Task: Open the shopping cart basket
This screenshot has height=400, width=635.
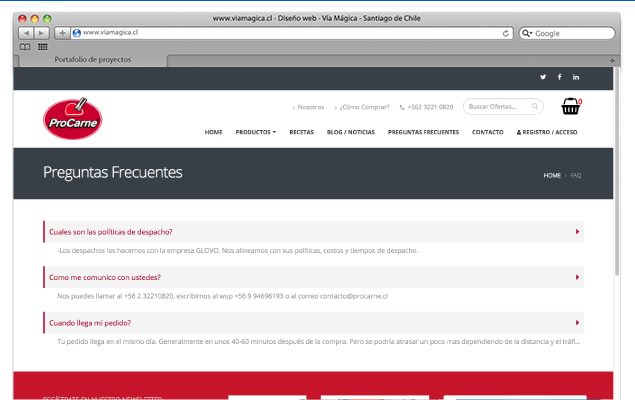Action: pos(570,107)
